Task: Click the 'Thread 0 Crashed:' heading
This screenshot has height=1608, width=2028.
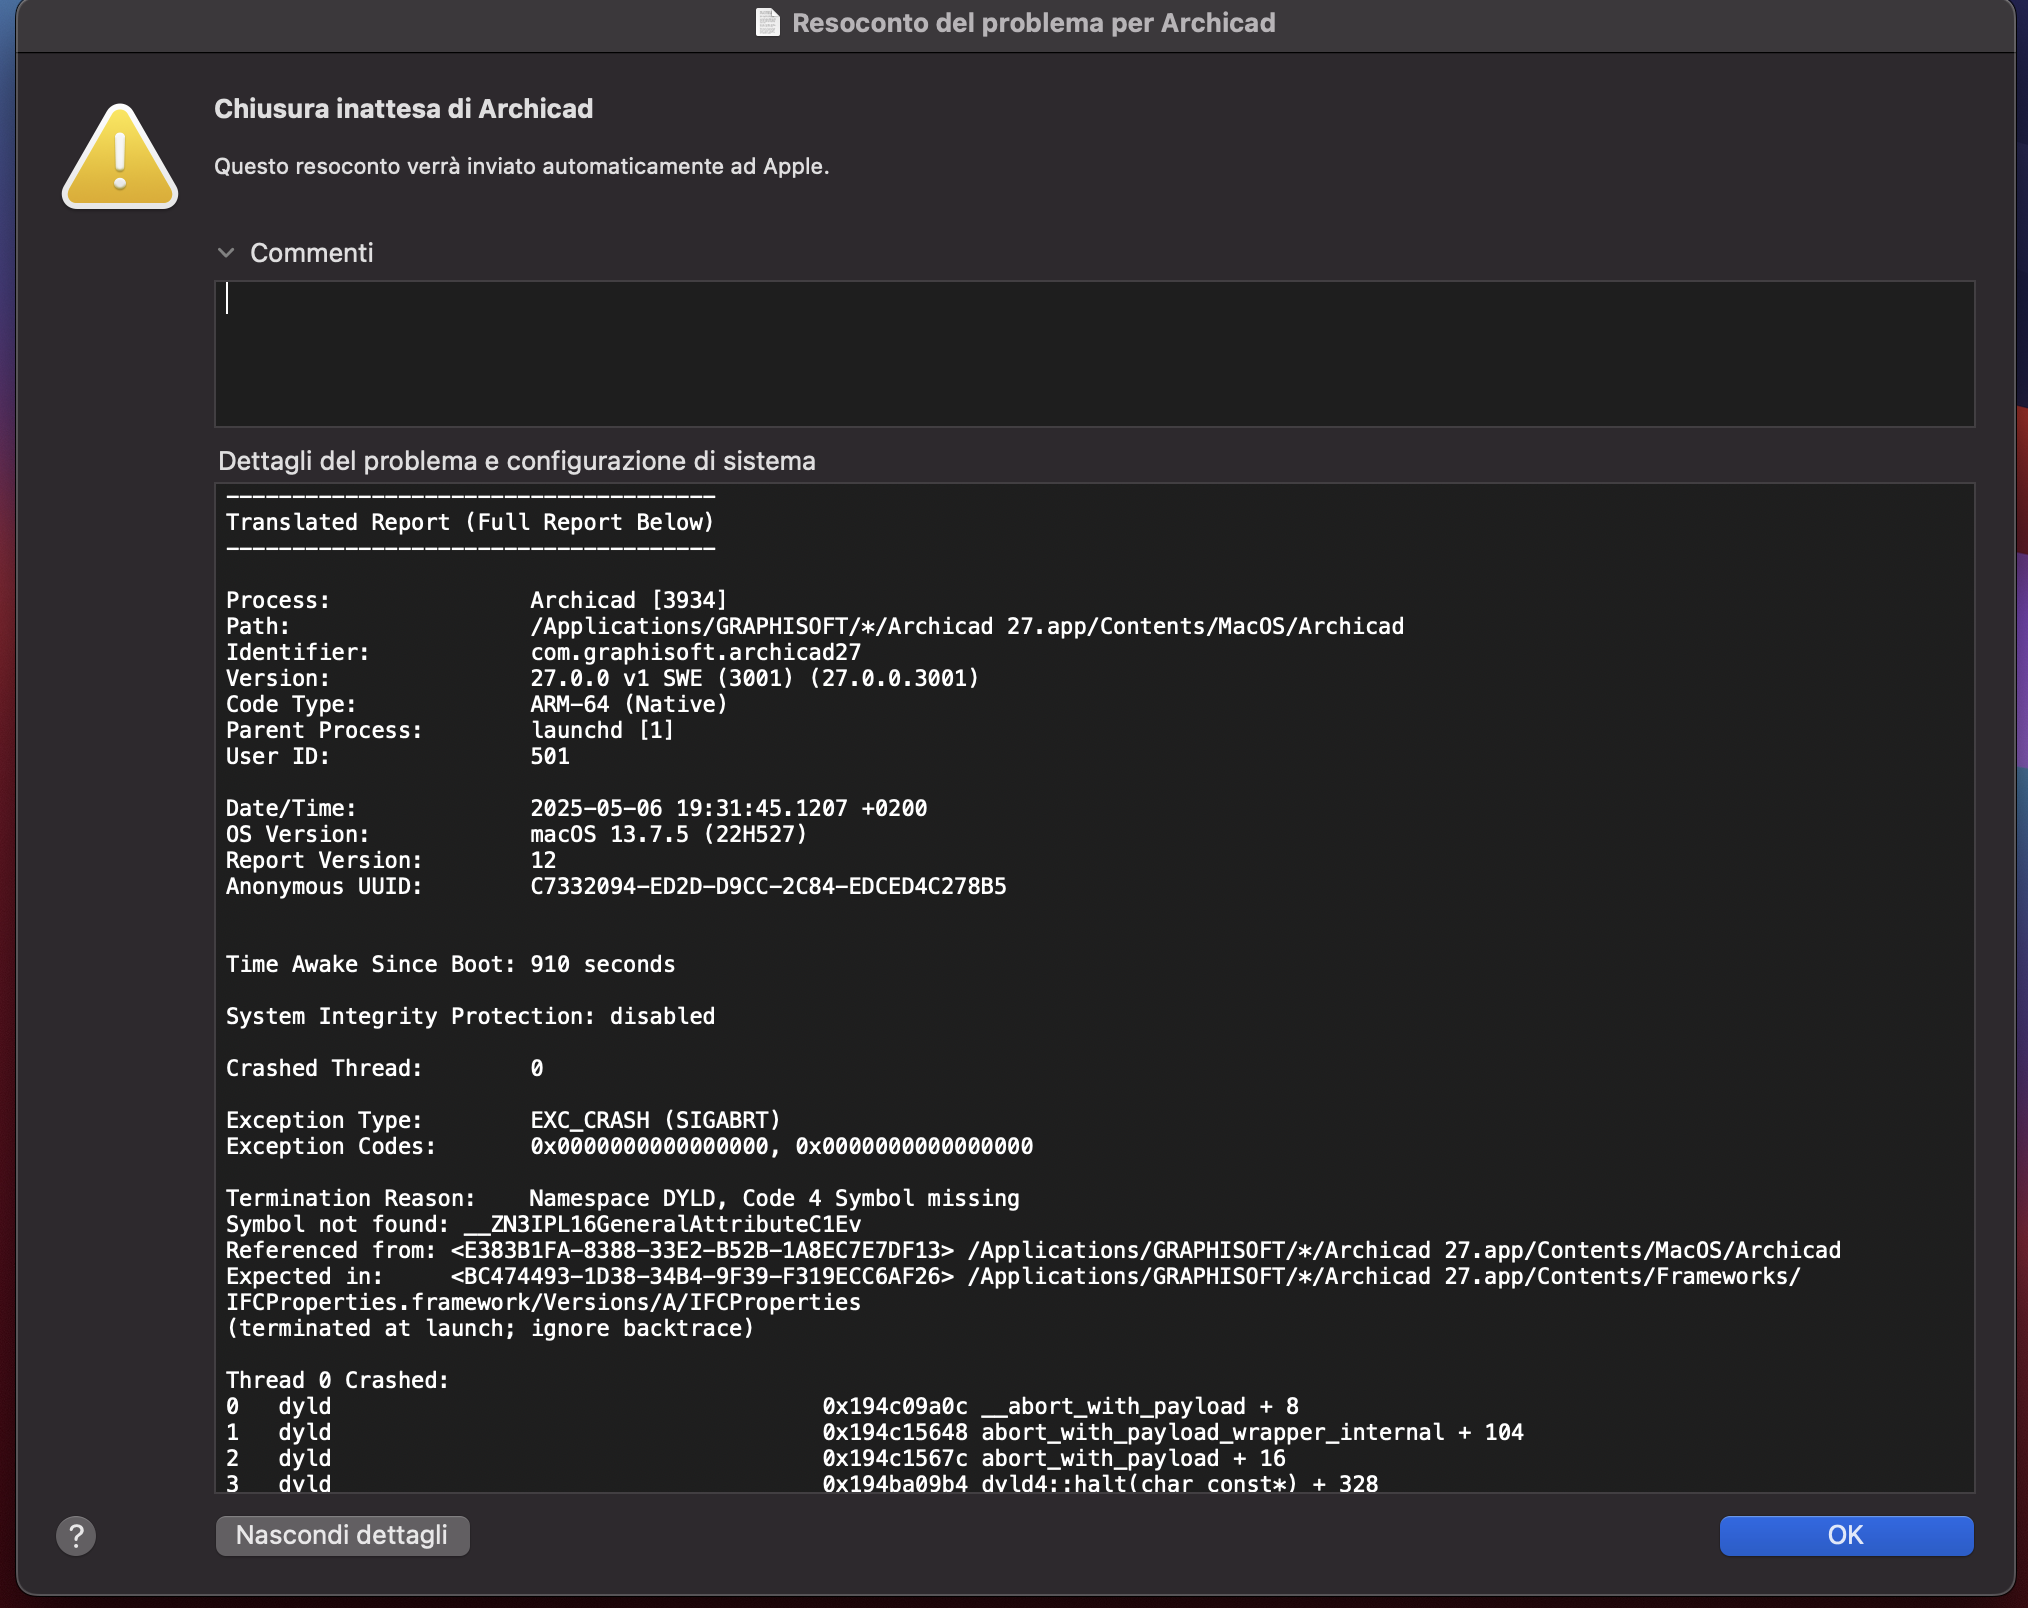Action: tap(338, 1380)
